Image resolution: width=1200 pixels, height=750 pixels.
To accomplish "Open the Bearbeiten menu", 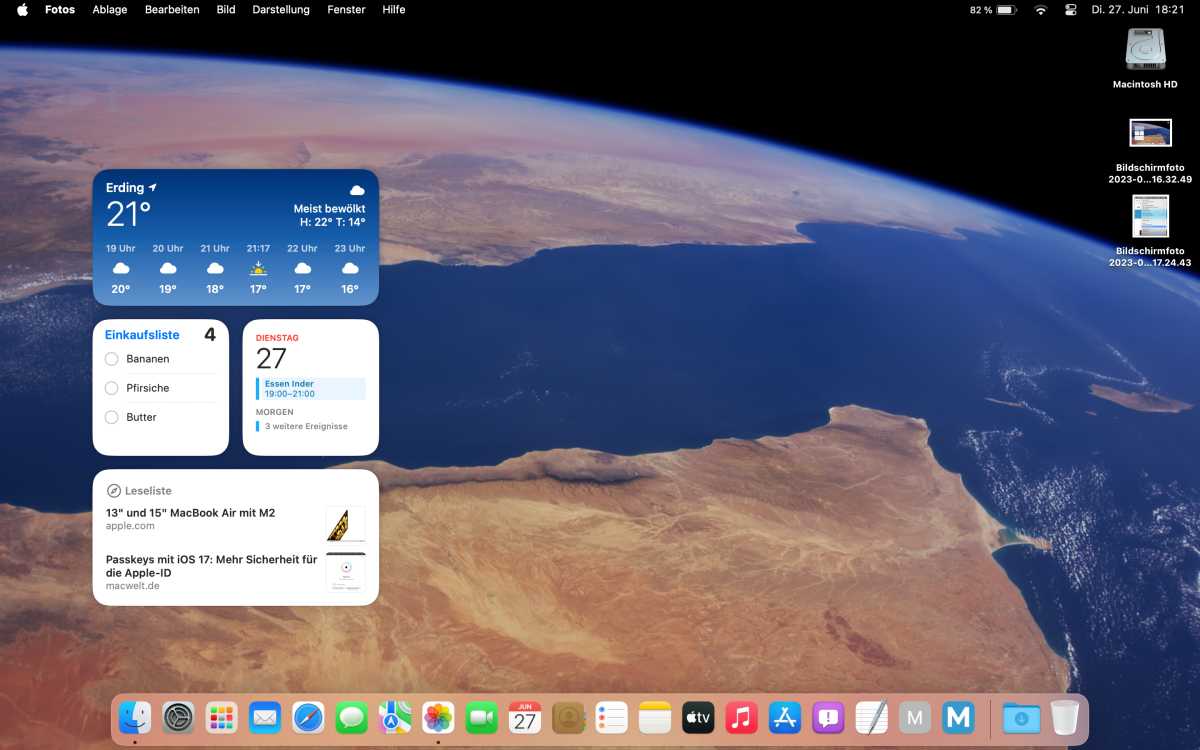I will 172,10.
